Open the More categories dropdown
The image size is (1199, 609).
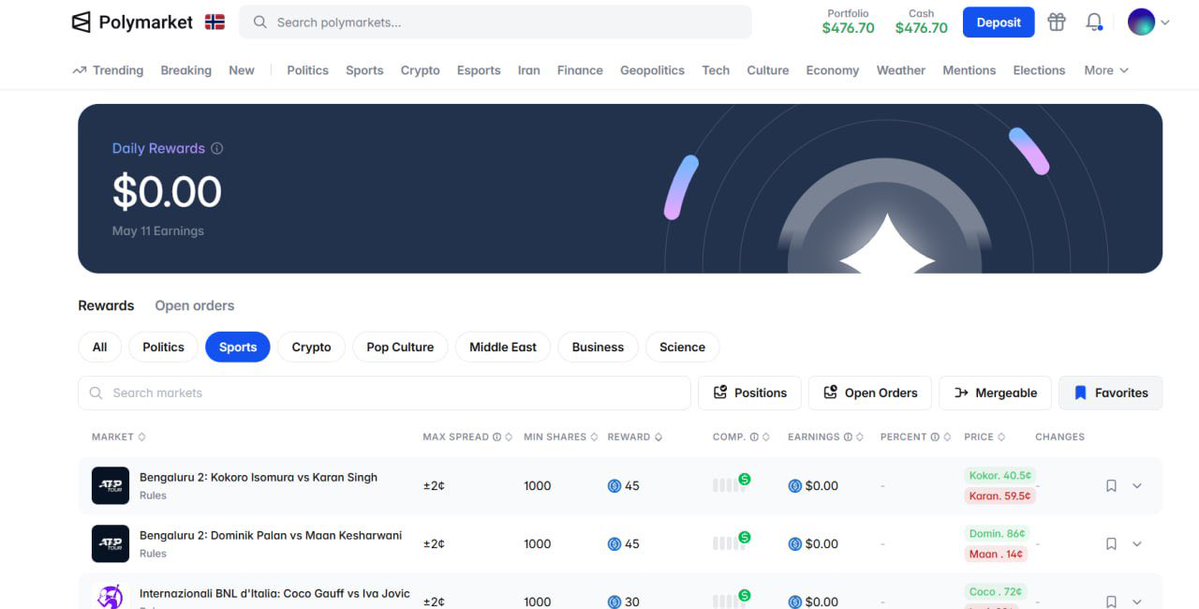coord(1106,70)
